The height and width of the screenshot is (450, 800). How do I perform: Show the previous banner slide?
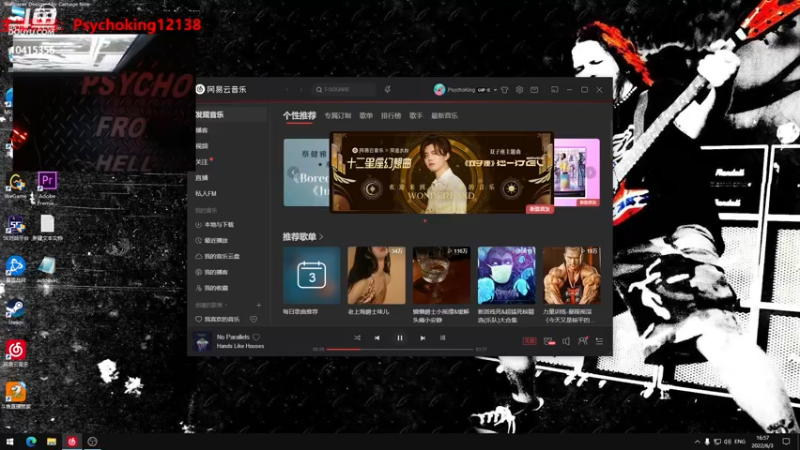(x=293, y=172)
